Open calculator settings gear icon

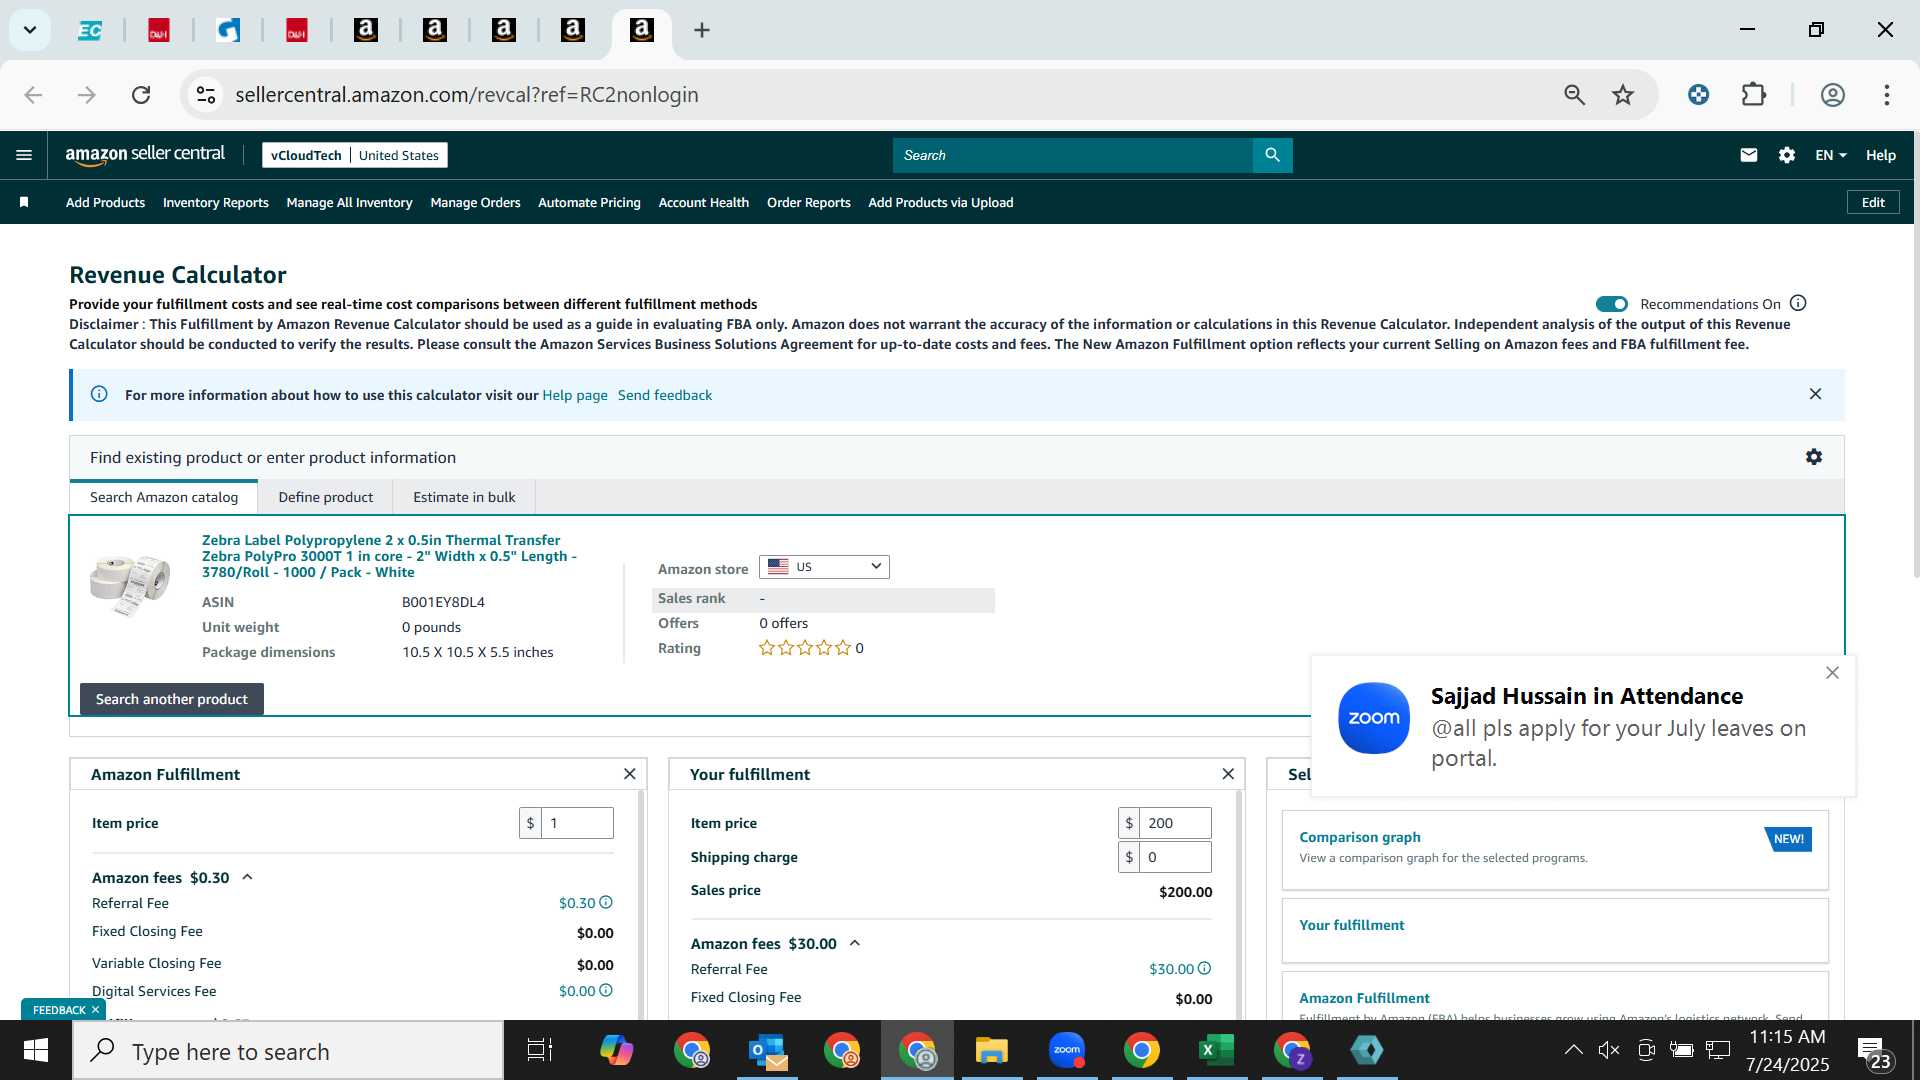(x=1813, y=457)
